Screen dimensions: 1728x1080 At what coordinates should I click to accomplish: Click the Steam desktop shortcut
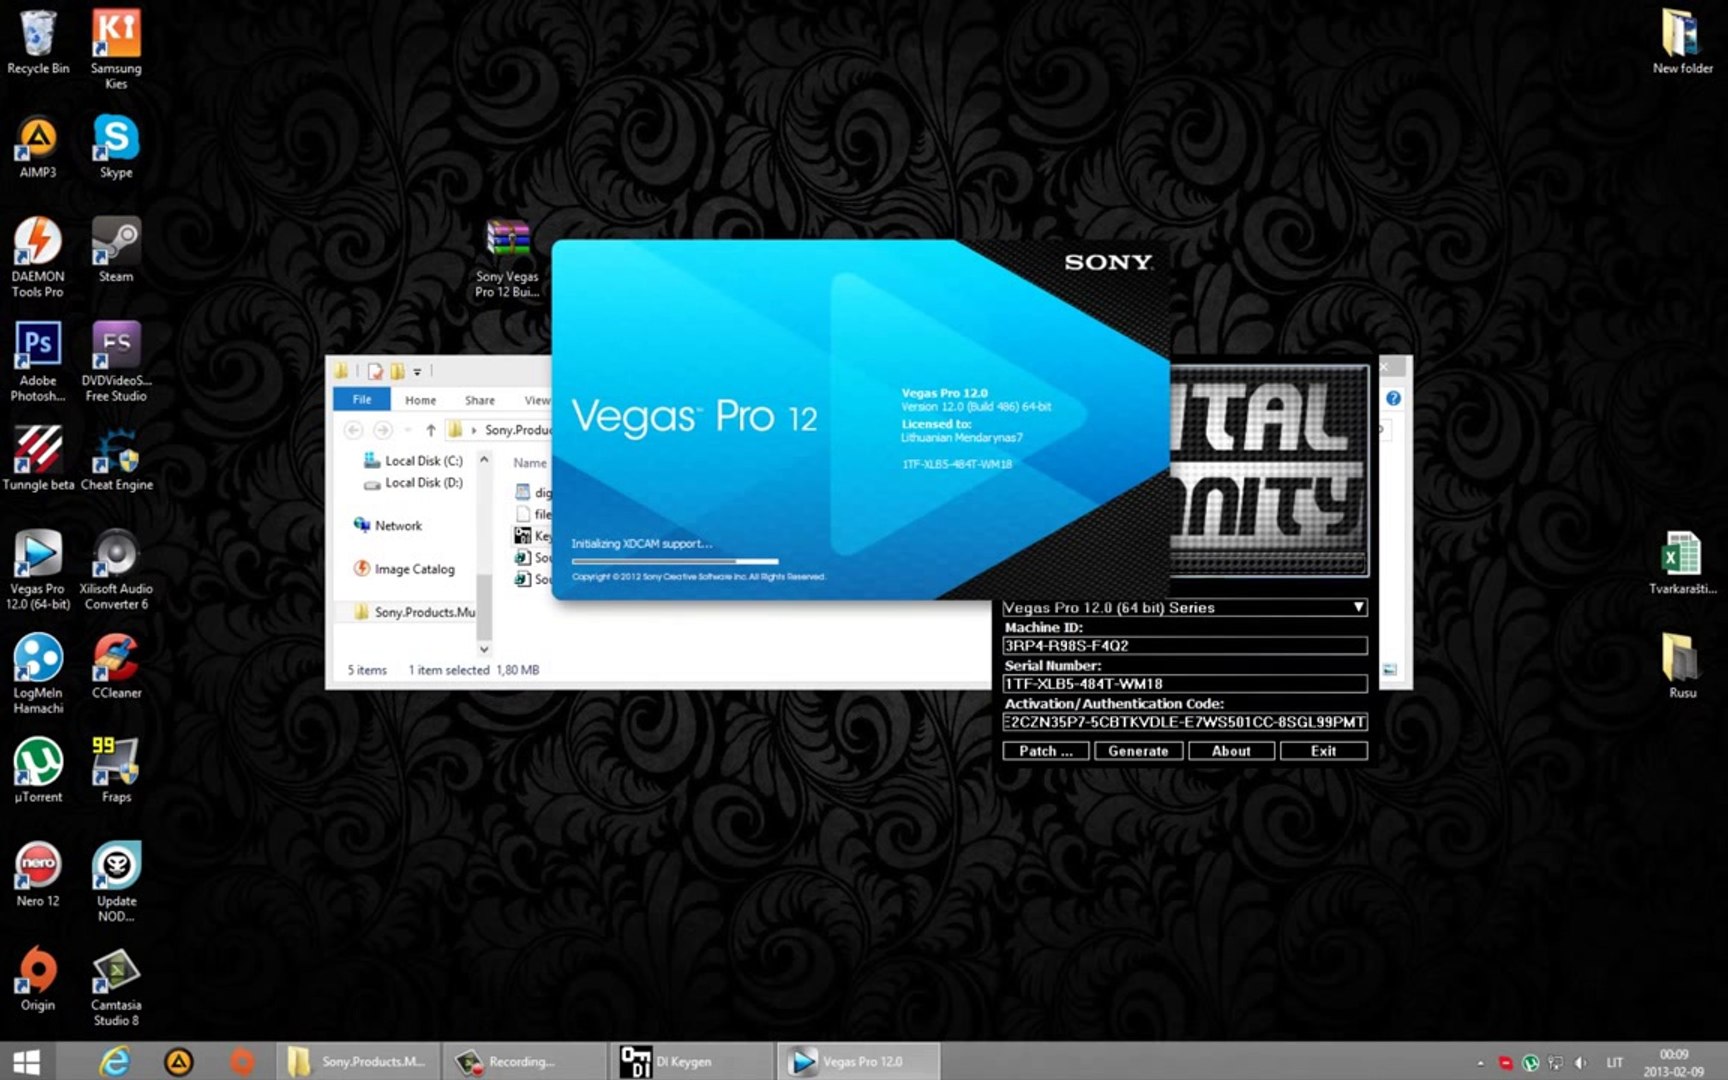click(116, 250)
